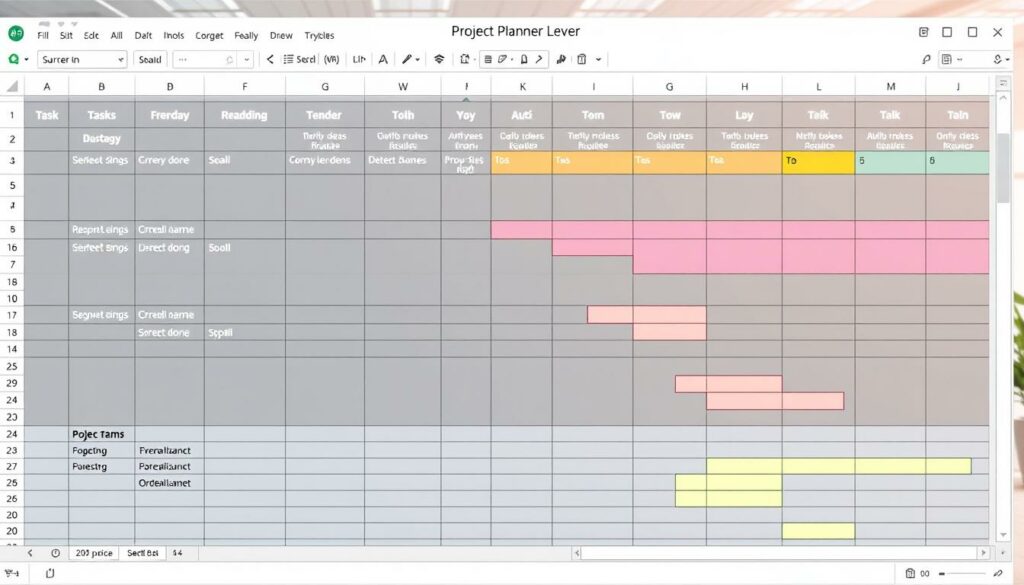Image resolution: width=1024 pixels, height=585 pixels.
Task: Select the pen highlighter tool icon
Action: point(406,59)
